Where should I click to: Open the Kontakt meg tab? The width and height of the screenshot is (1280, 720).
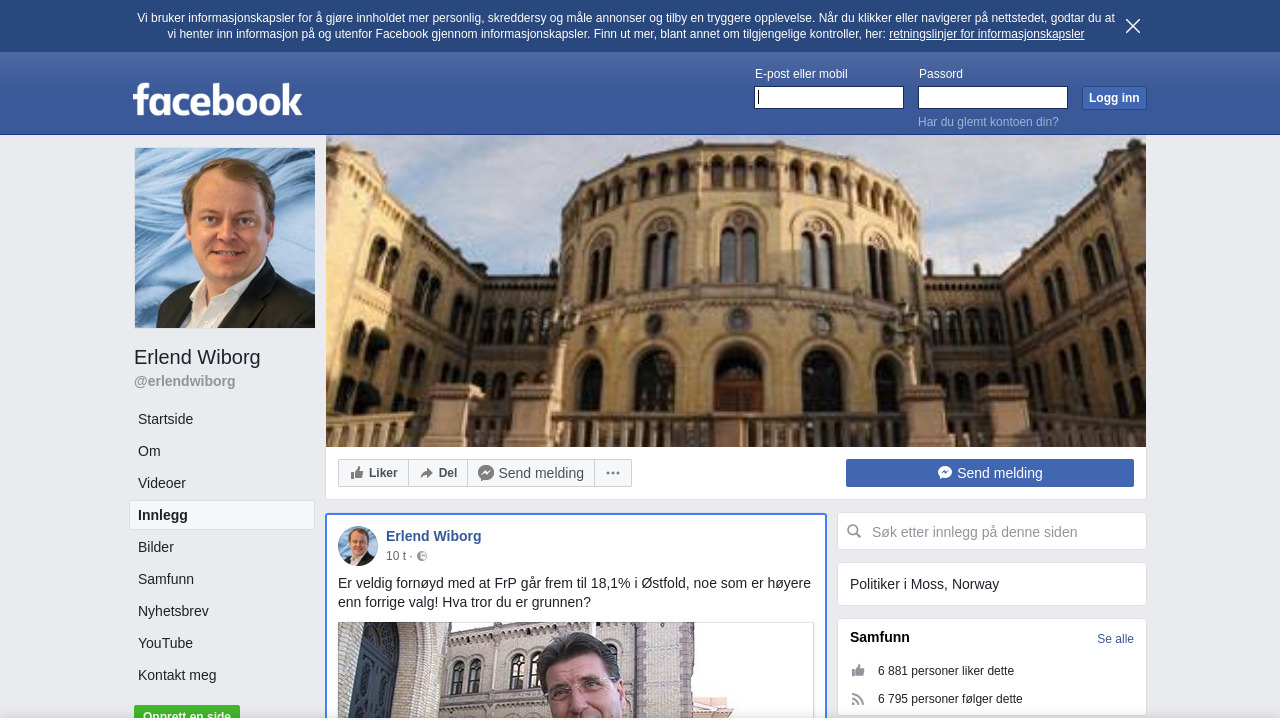pos(222,675)
